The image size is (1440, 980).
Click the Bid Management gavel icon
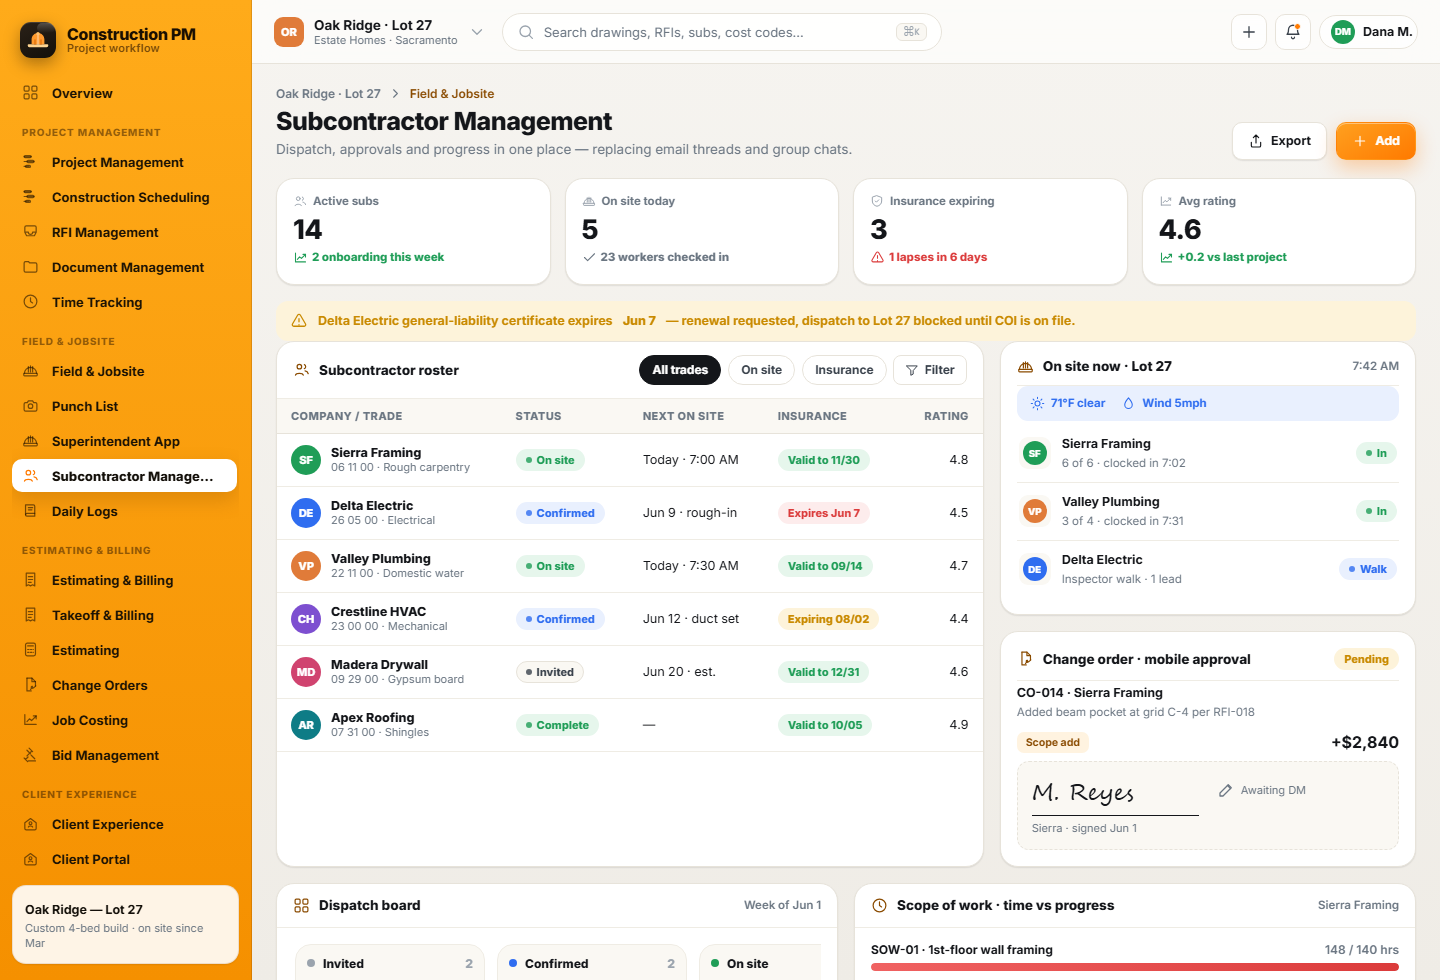(30, 755)
